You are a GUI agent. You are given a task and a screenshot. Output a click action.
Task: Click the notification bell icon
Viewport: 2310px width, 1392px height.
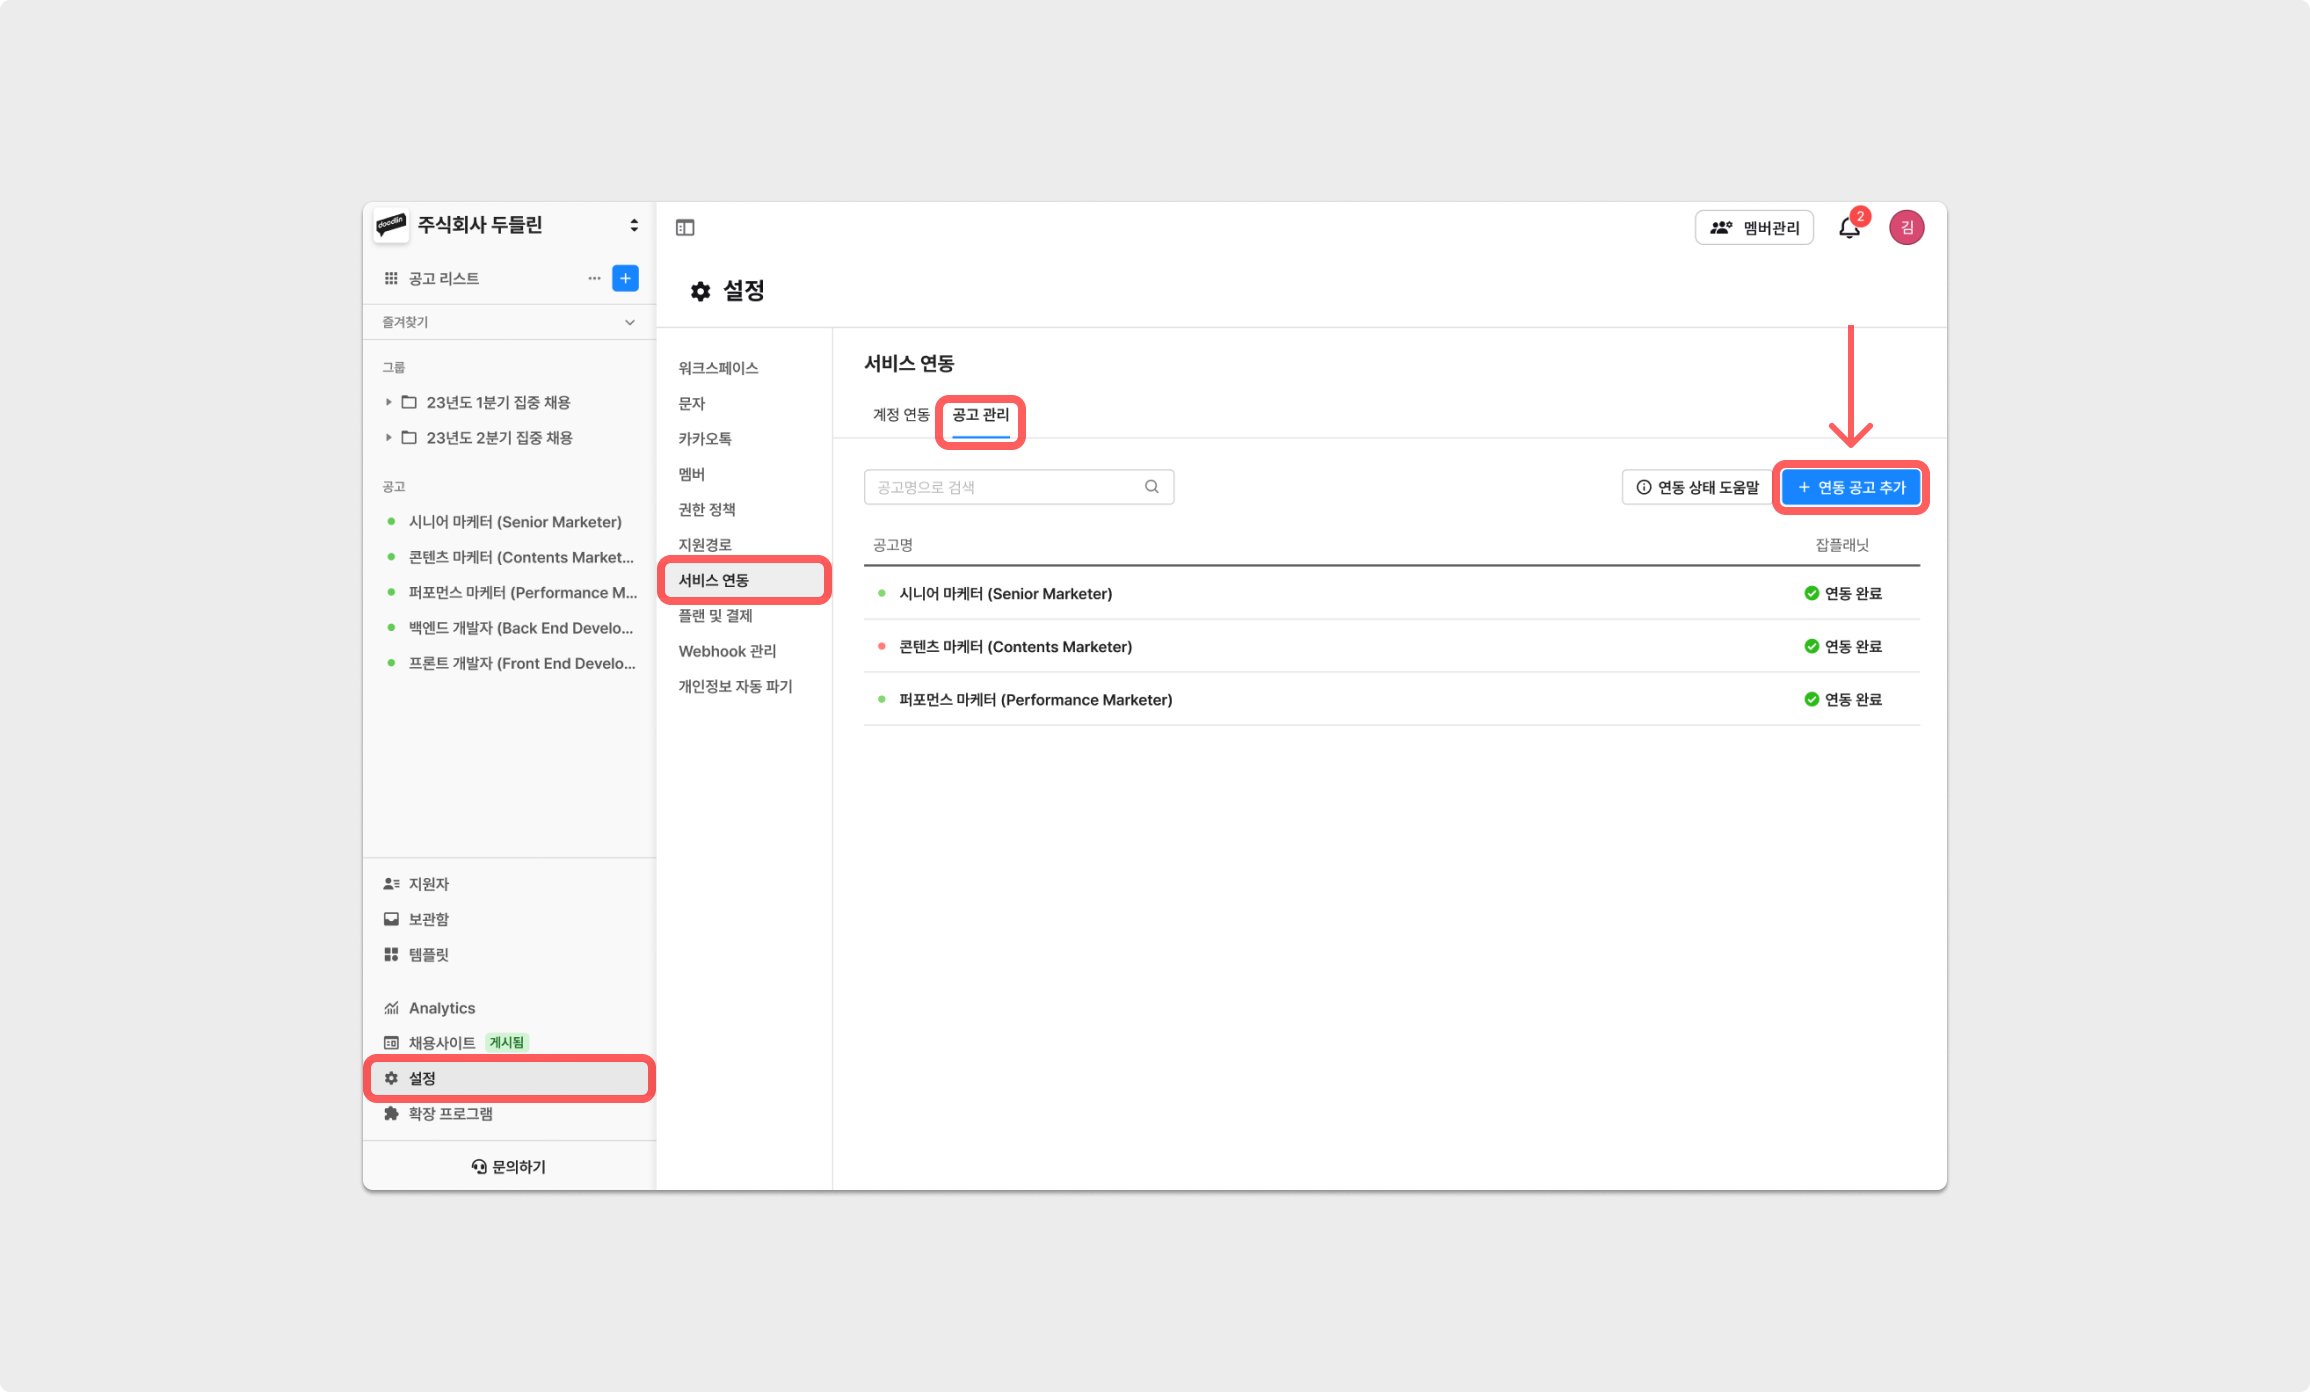(x=1849, y=228)
